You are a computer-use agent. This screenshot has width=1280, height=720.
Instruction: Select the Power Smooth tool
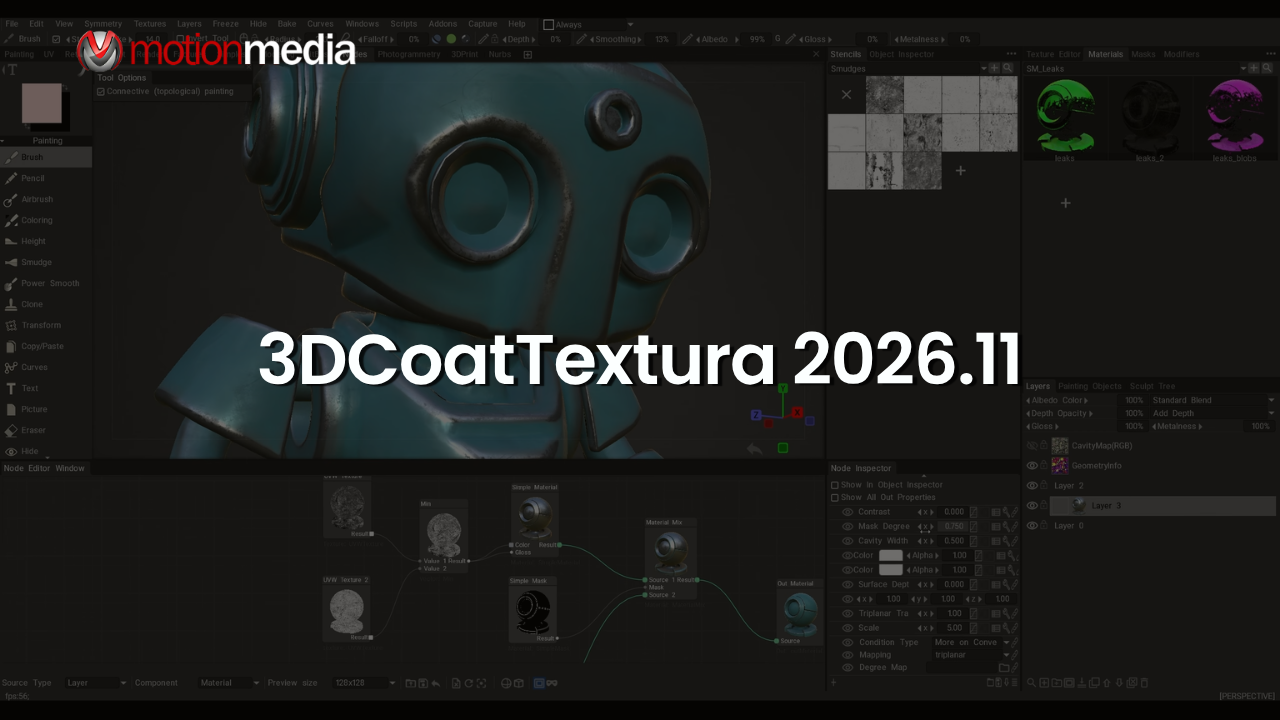coord(46,283)
